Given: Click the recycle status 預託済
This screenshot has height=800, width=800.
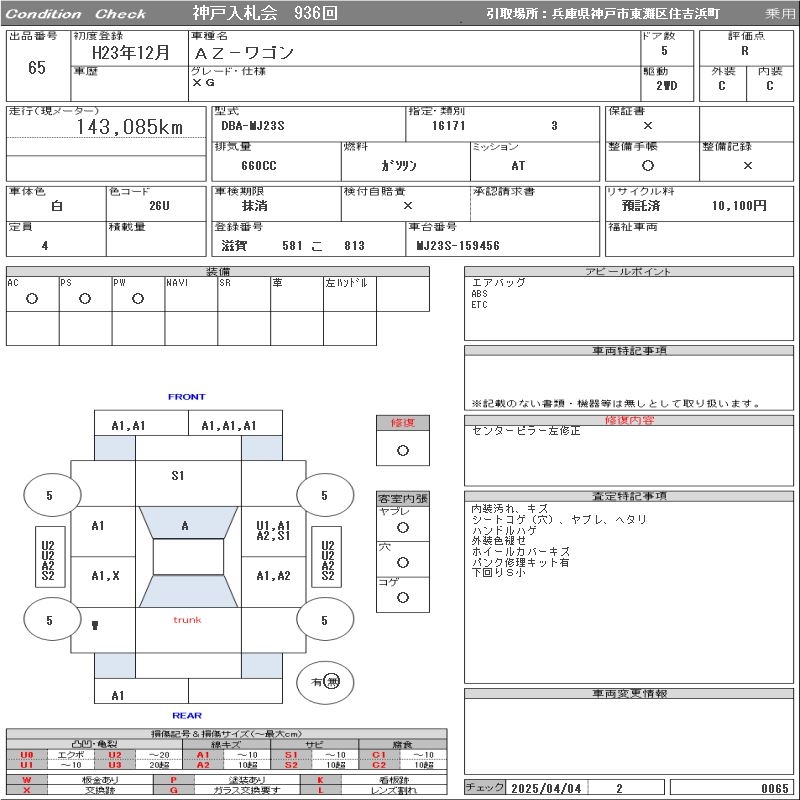Looking at the screenshot, I should coord(641,206).
